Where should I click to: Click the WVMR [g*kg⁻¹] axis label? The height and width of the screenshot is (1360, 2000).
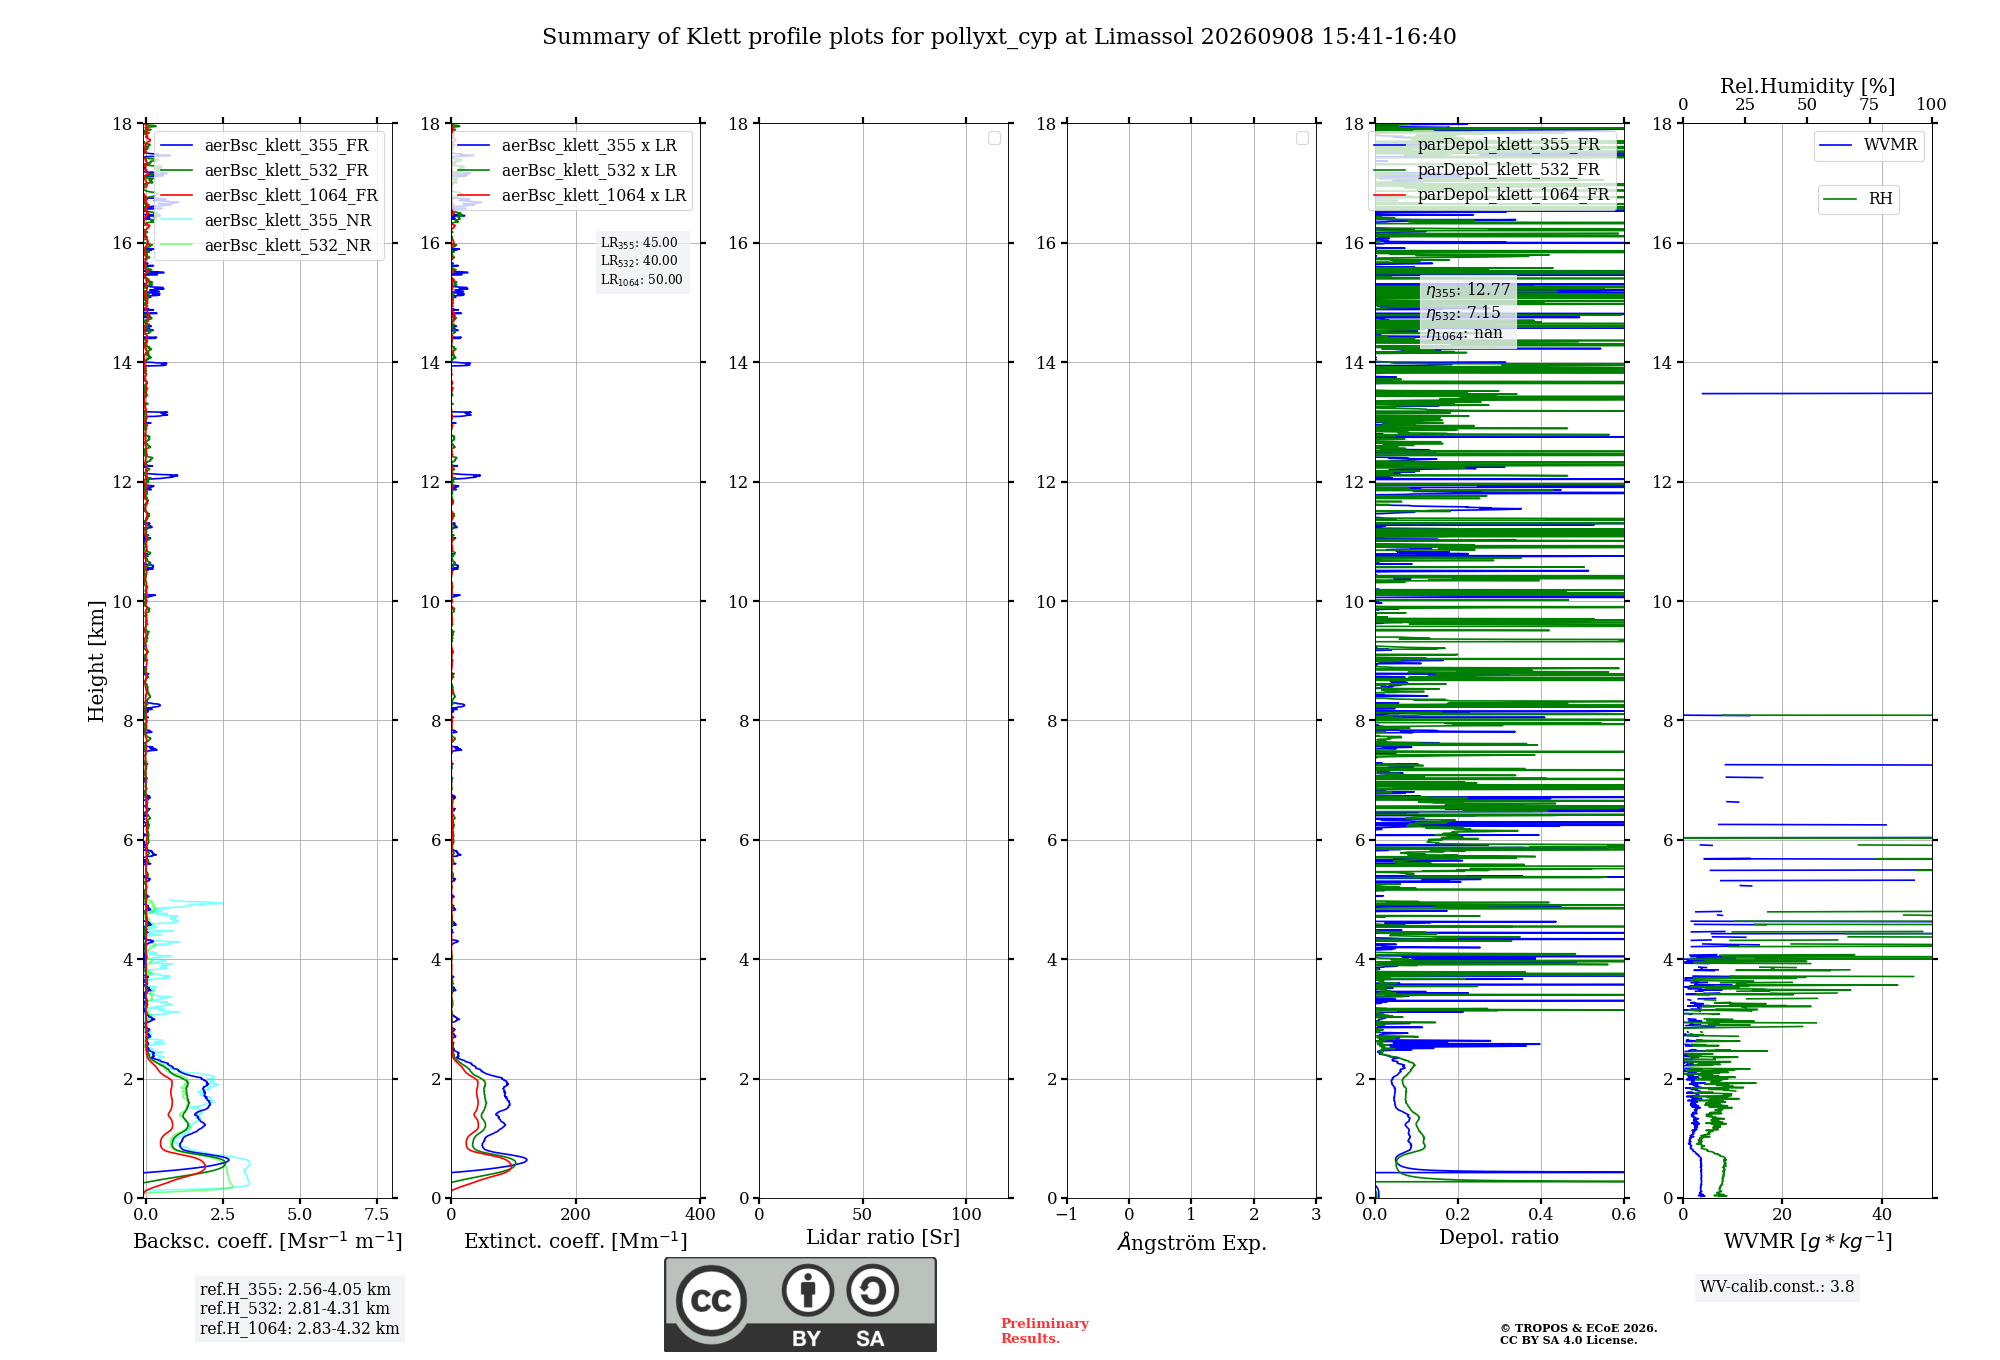tap(1808, 1241)
